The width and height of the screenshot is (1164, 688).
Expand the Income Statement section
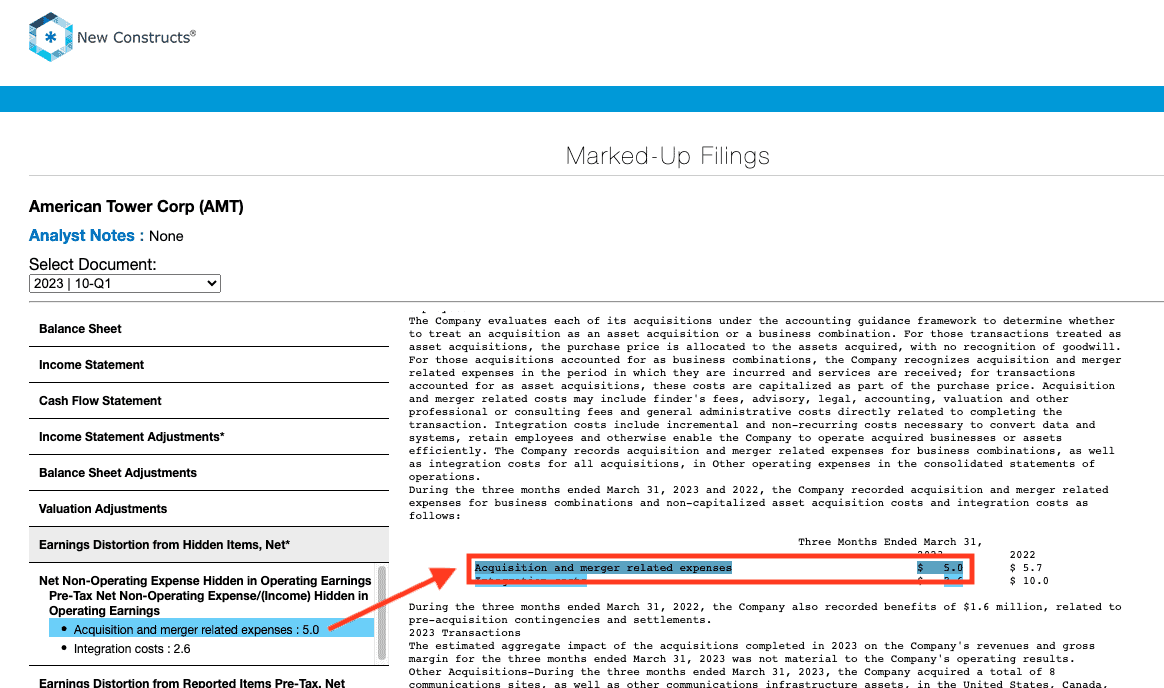(209, 364)
